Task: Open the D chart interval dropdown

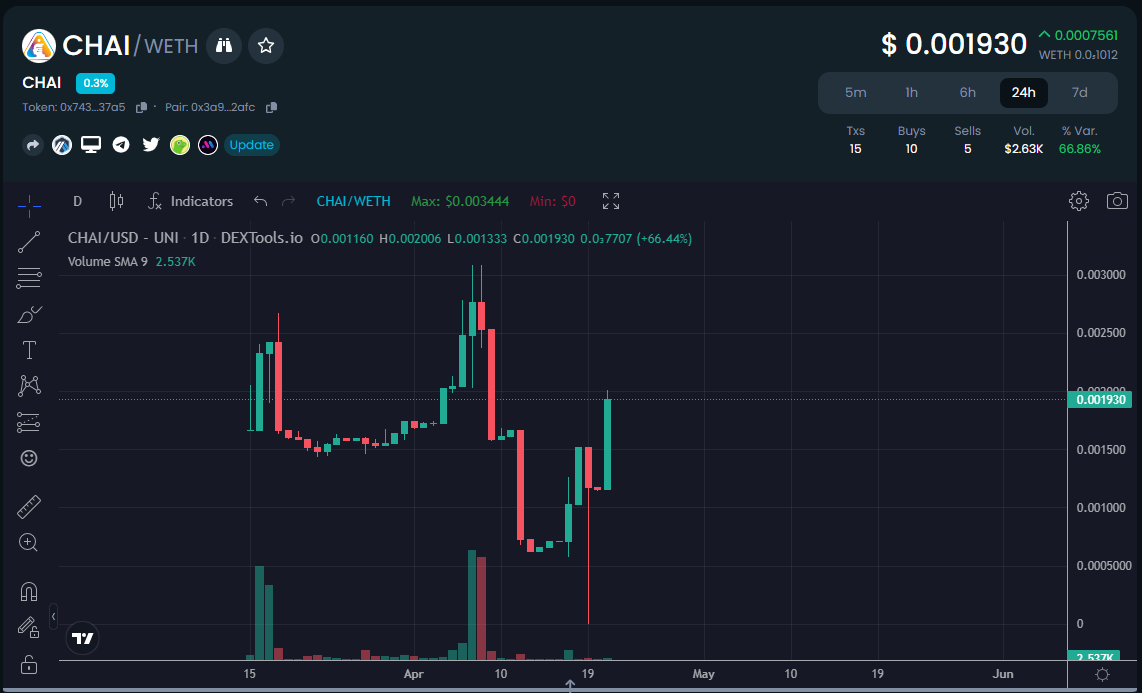Action: pos(77,202)
